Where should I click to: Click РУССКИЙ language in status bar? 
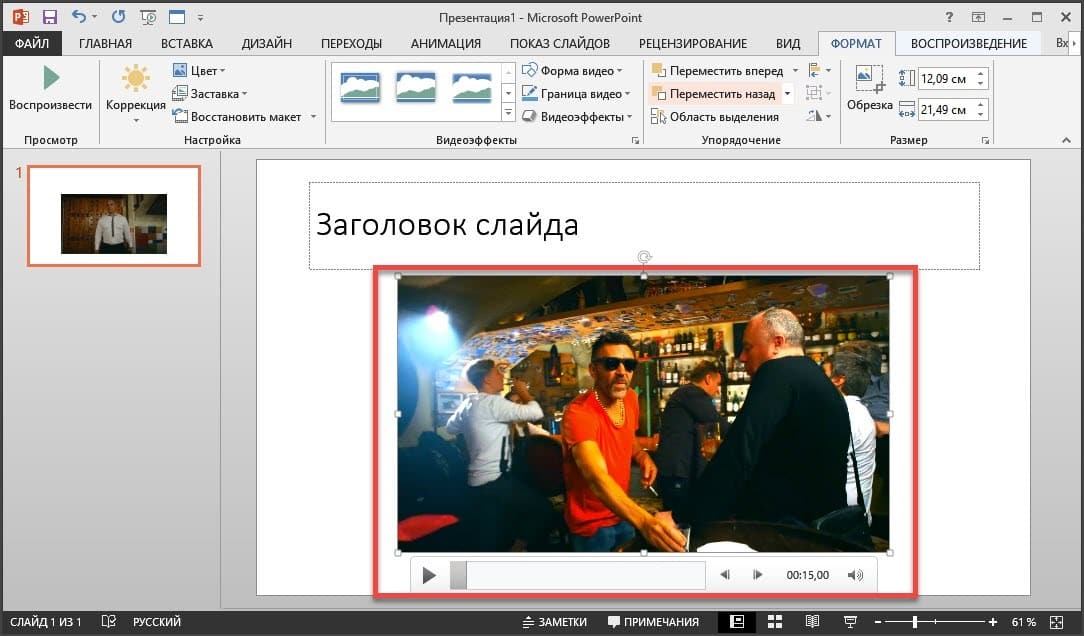point(156,622)
